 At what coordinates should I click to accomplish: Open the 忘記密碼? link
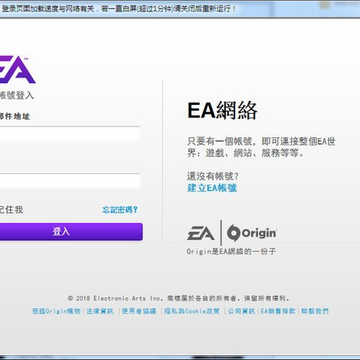120,210
